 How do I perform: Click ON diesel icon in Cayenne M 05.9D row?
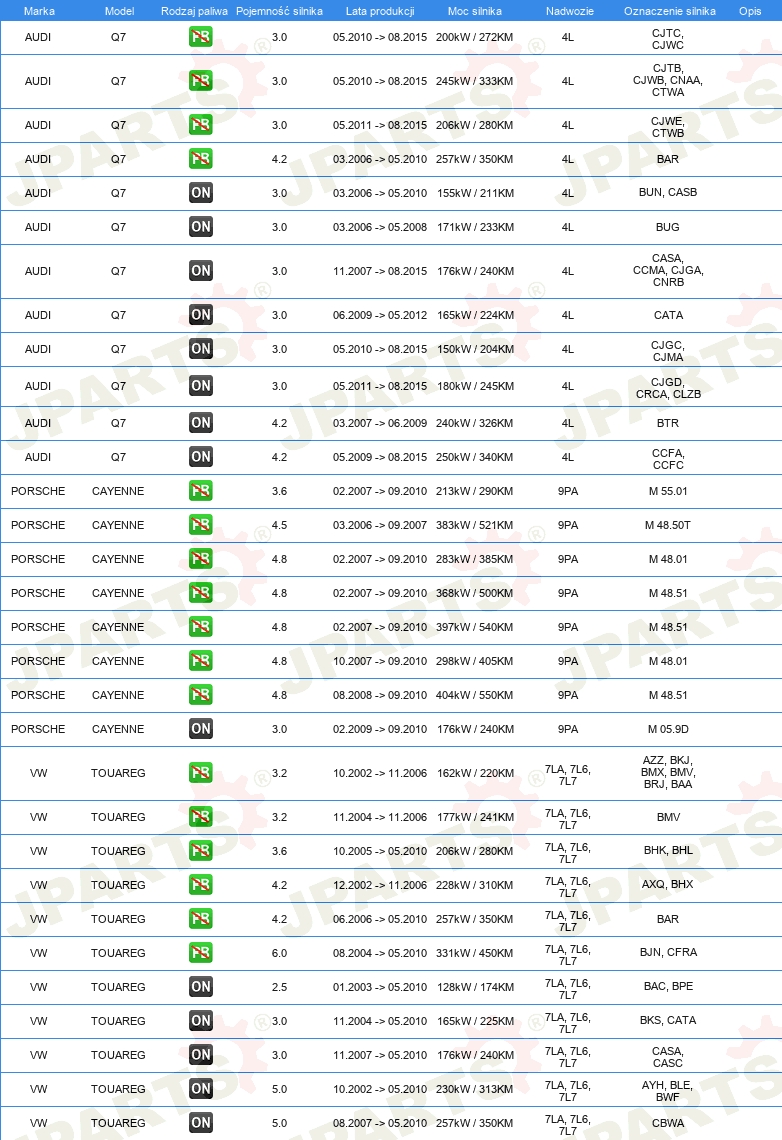coord(201,729)
